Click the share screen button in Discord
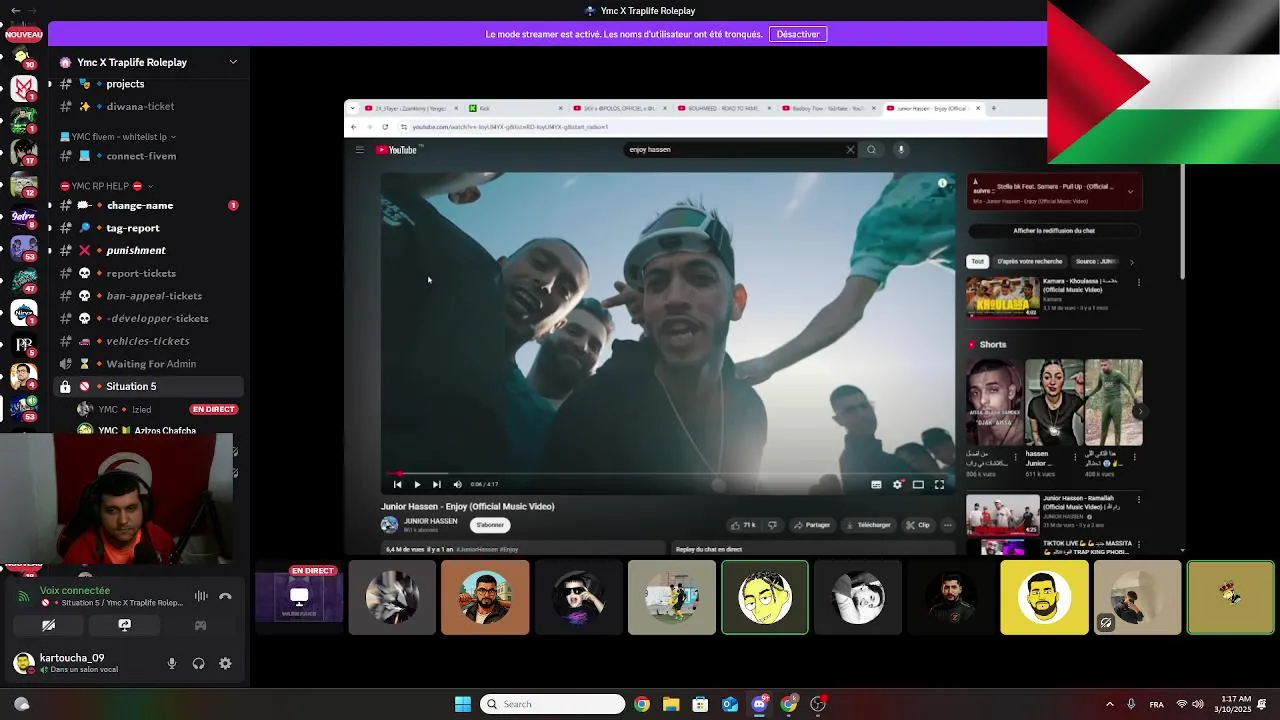 [x=124, y=625]
